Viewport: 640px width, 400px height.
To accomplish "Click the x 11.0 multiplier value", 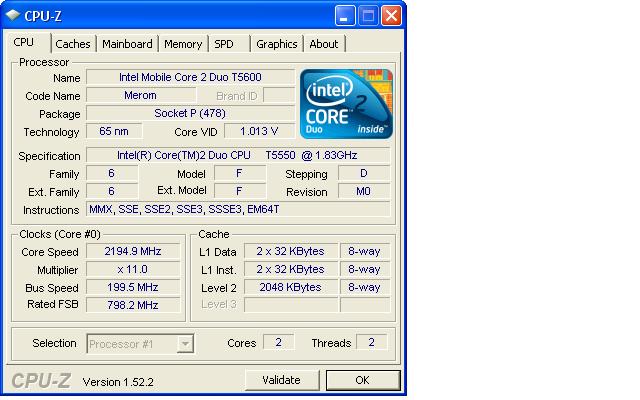I will coord(133,269).
